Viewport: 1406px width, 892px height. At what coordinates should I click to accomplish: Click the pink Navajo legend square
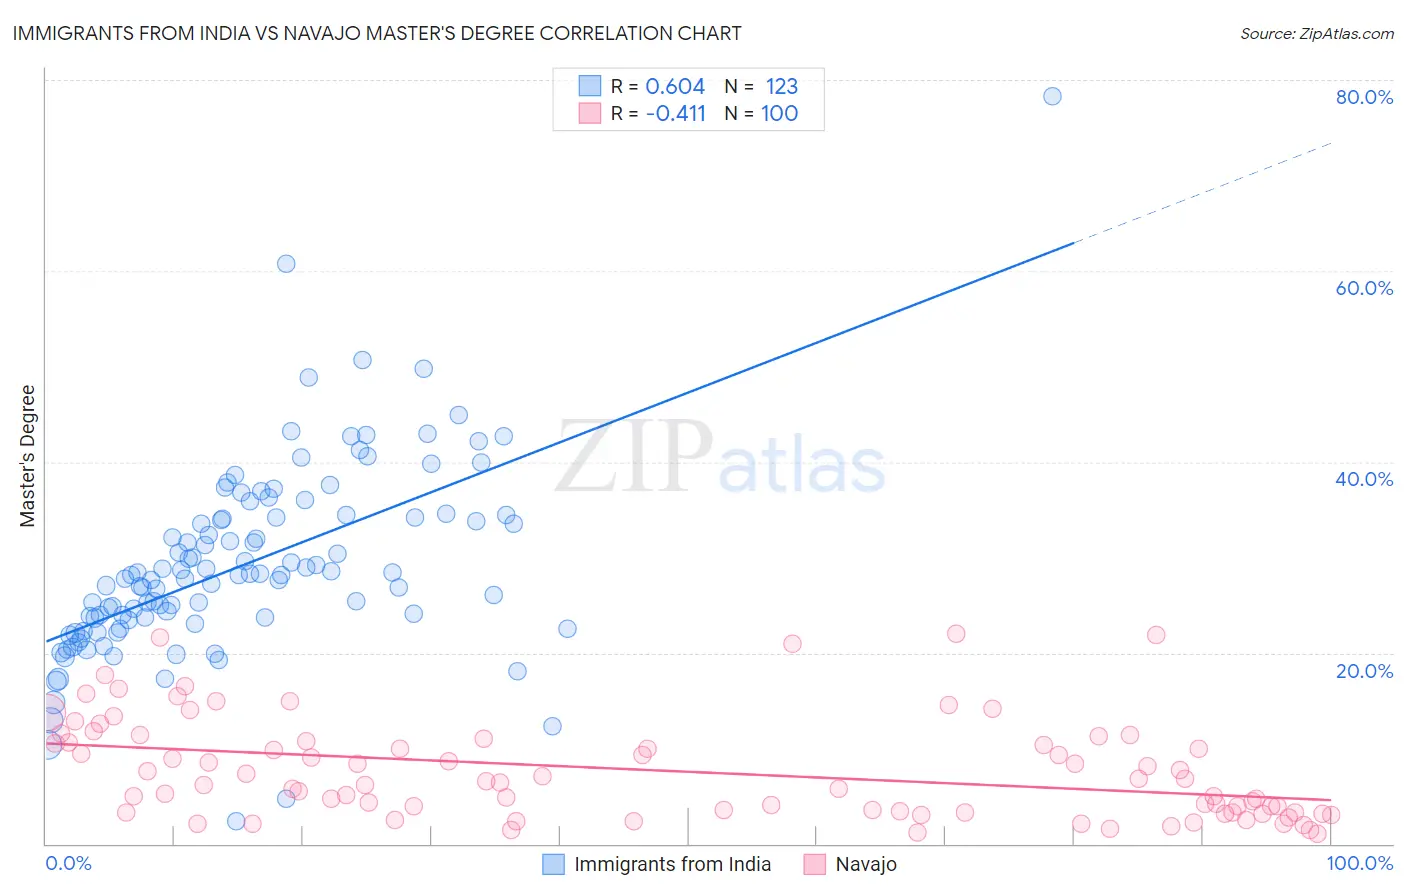(x=814, y=864)
